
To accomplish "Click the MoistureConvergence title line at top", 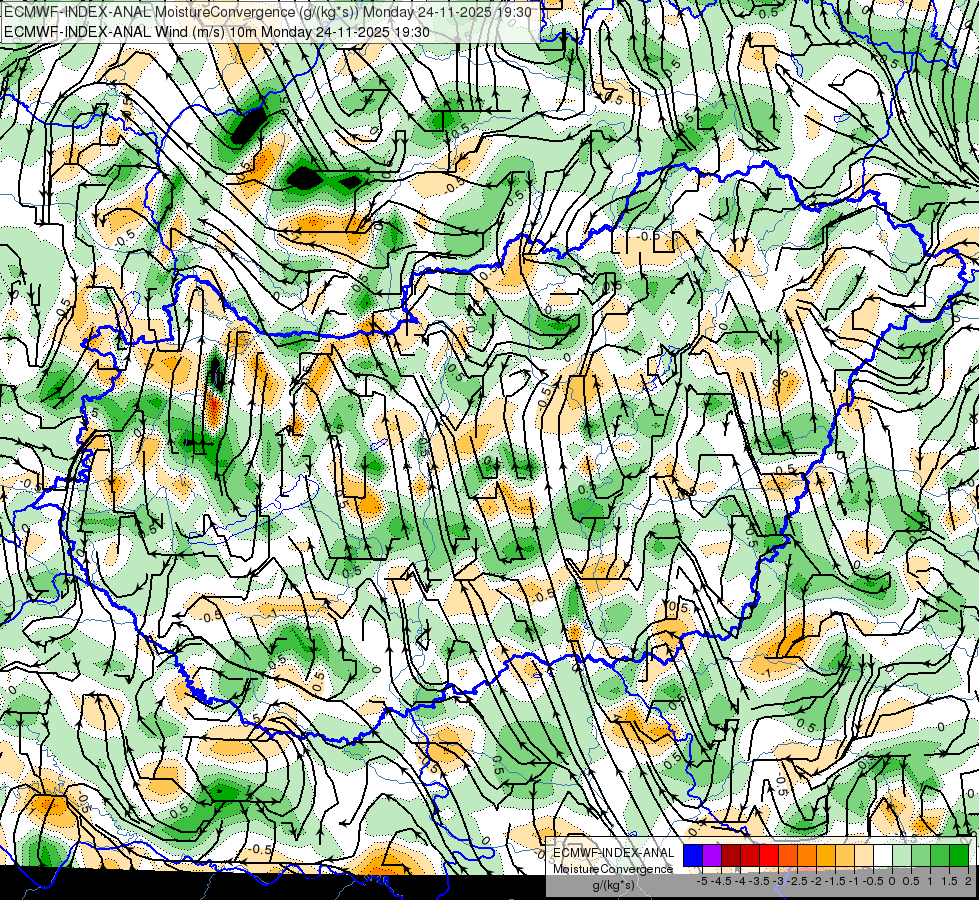I will pyautogui.click(x=268, y=12).
